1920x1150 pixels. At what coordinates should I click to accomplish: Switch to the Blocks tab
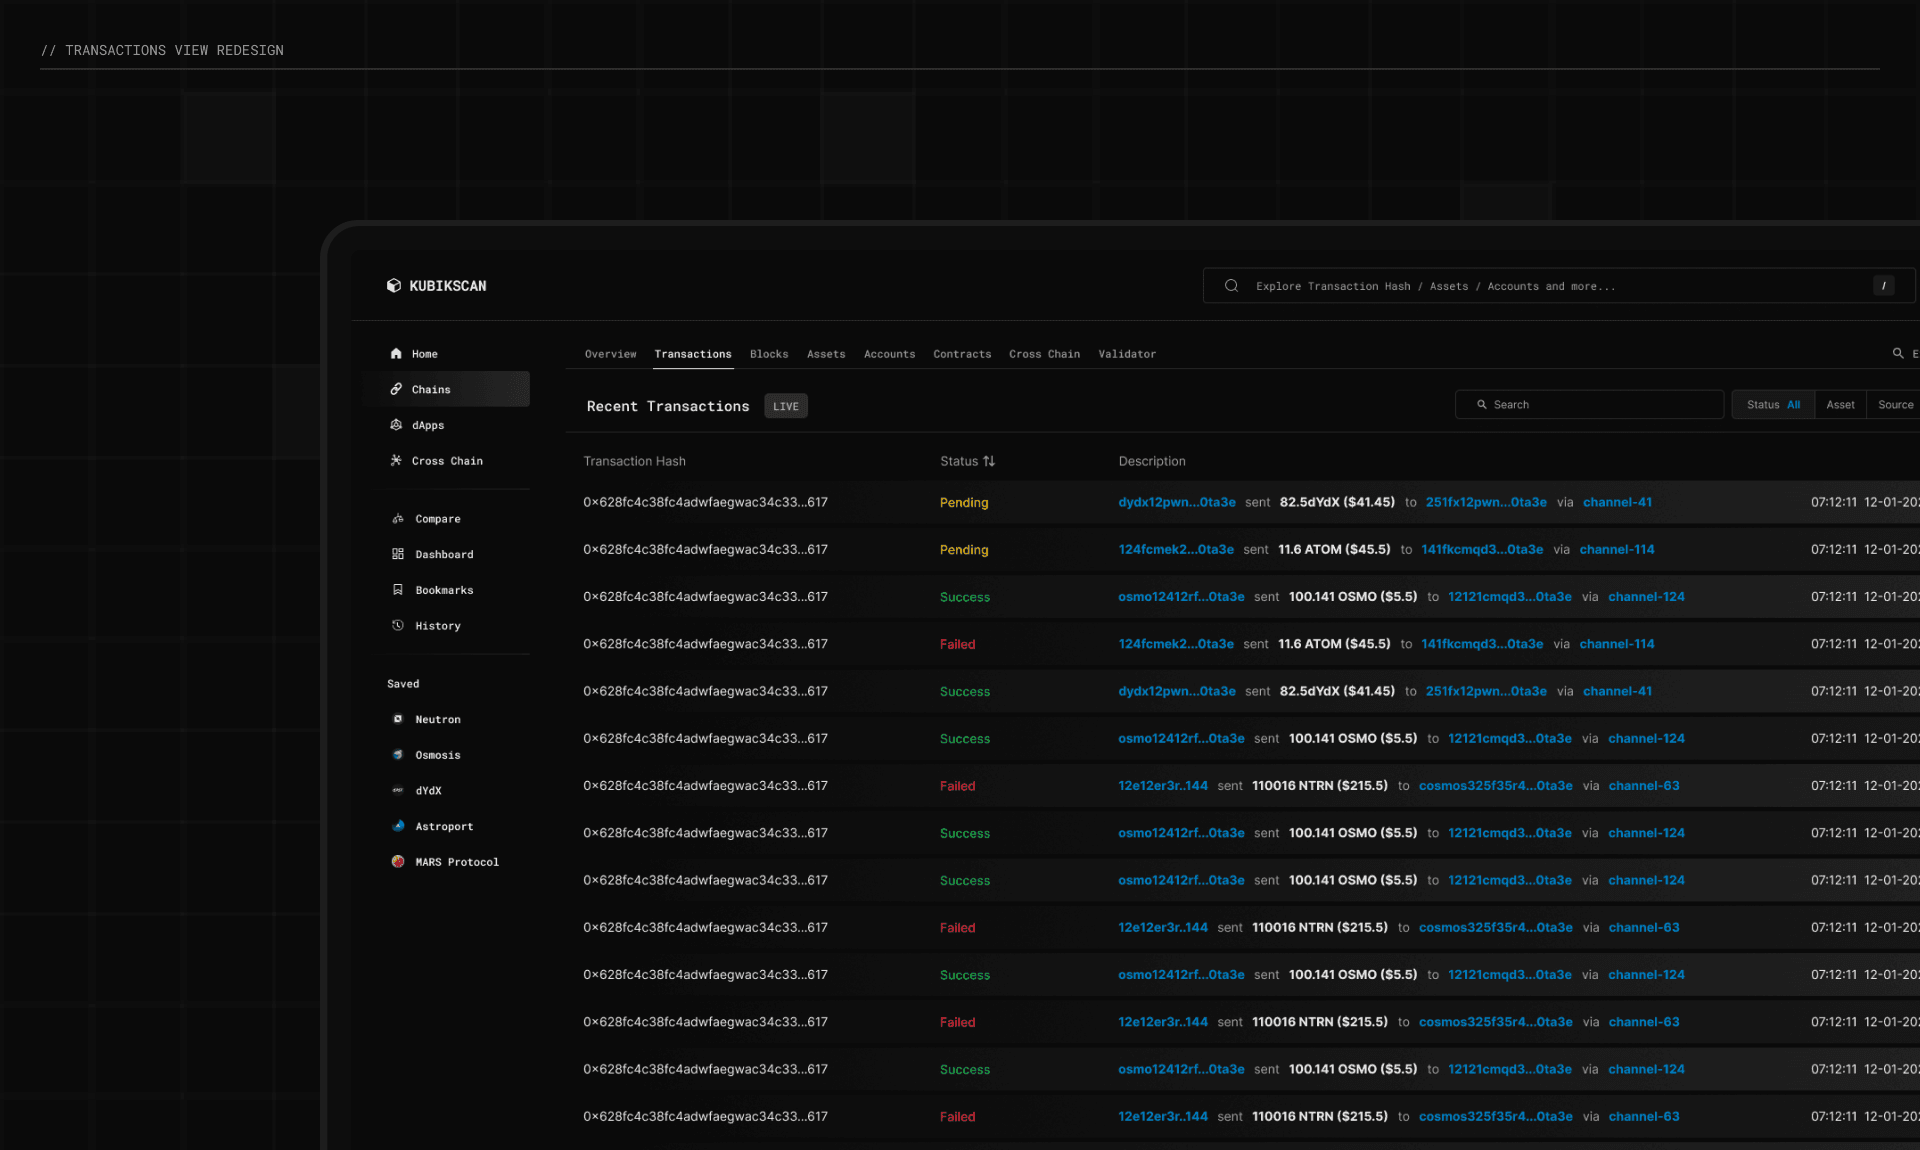pos(769,354)
